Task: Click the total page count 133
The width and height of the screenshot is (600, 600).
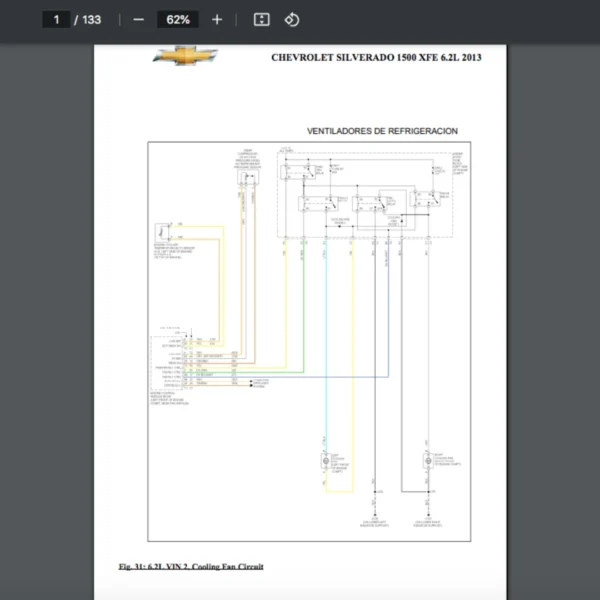Action: 91,19
